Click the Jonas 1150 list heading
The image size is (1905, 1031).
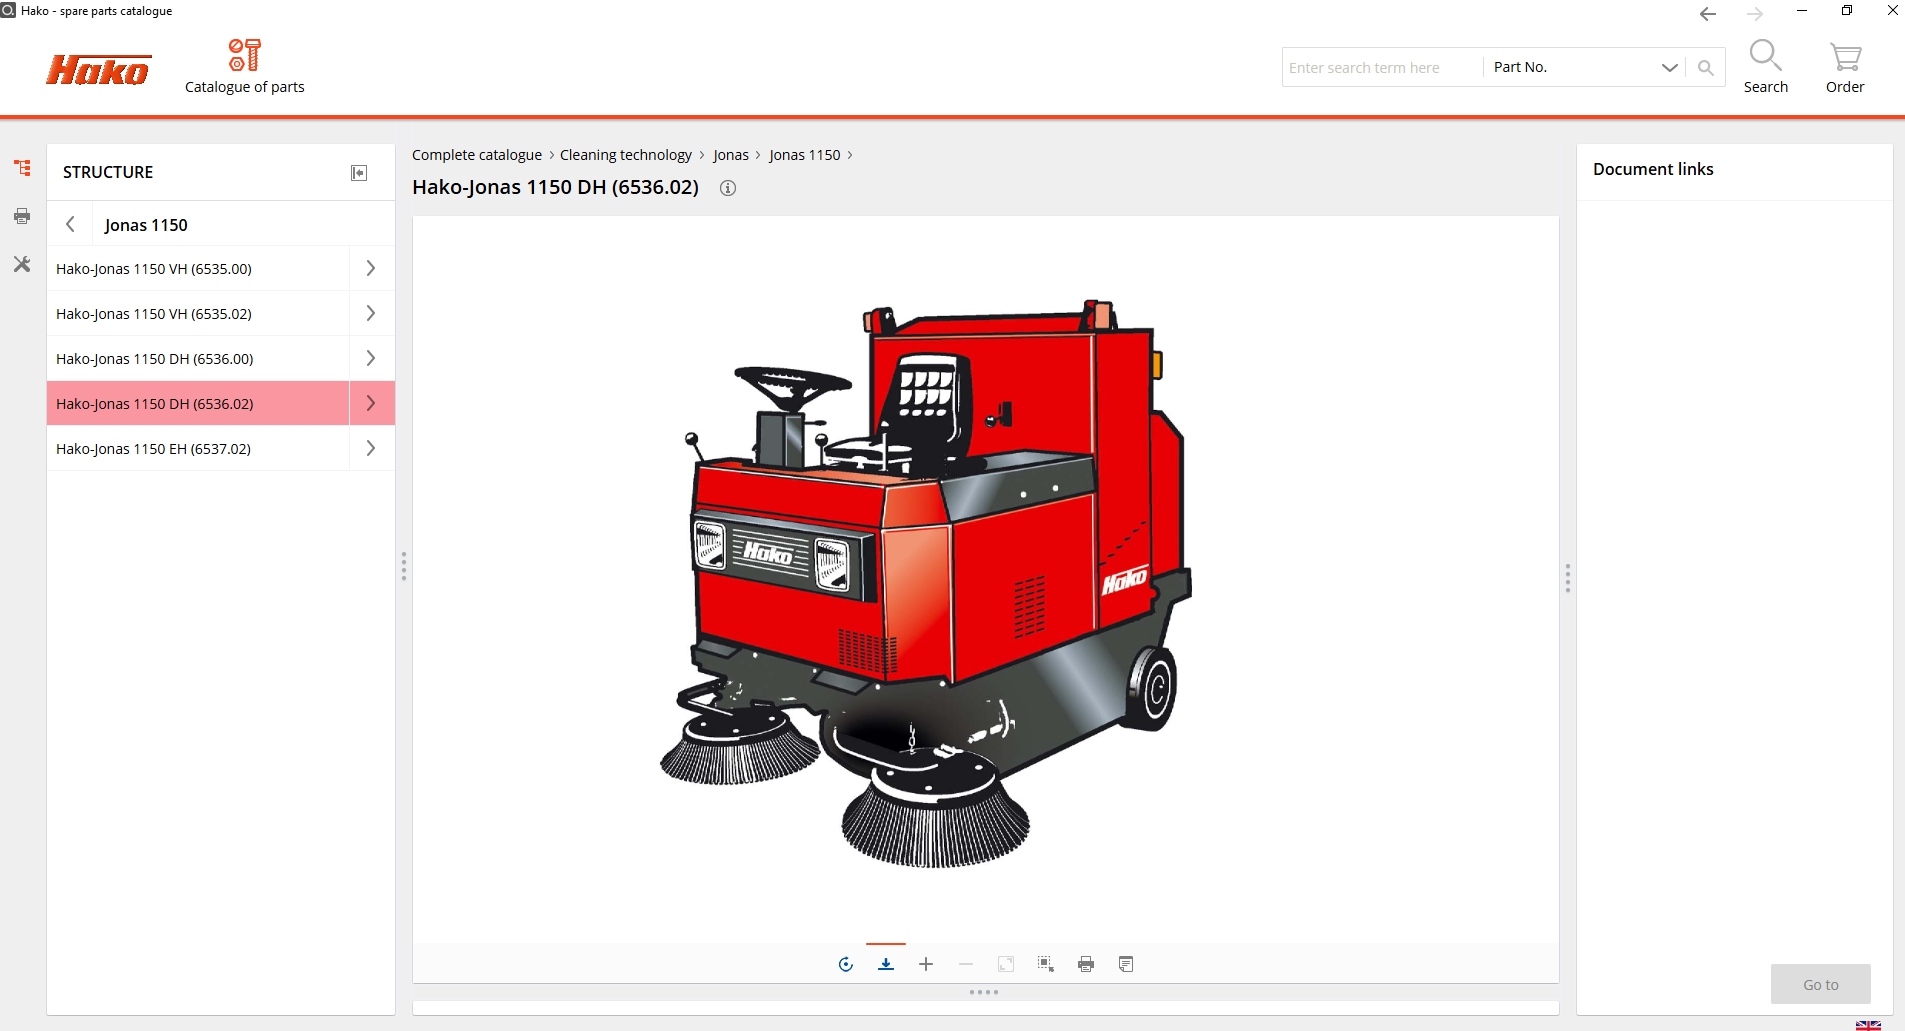coord(146,225)
